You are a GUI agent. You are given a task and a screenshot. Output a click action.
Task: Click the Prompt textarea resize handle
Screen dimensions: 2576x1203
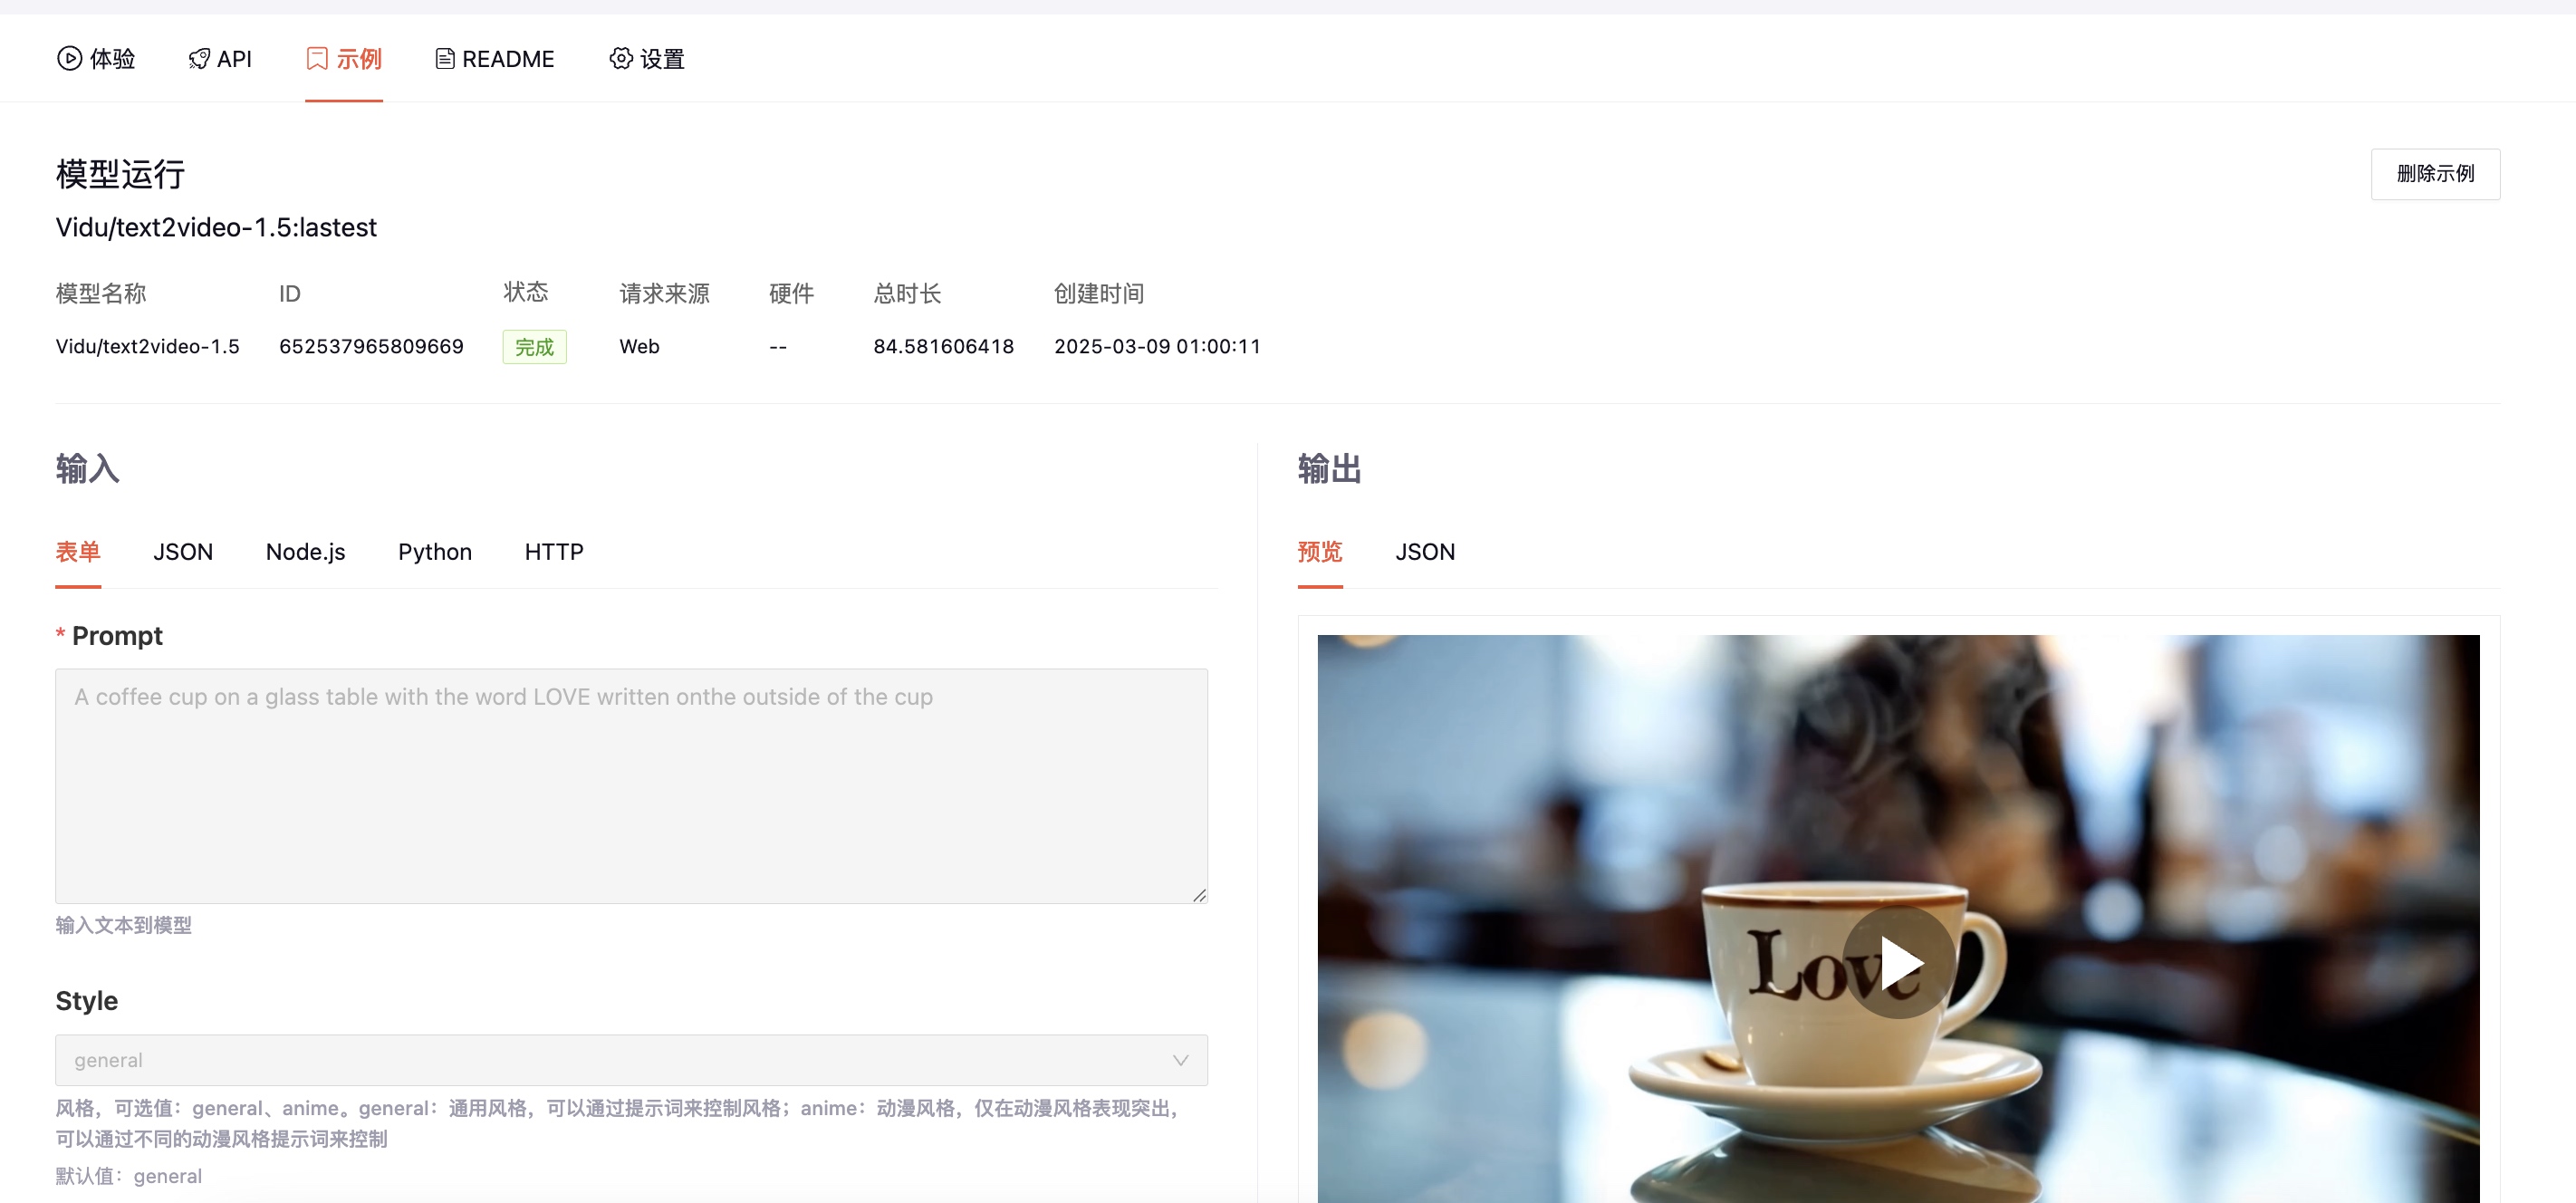coord(1199,895)
